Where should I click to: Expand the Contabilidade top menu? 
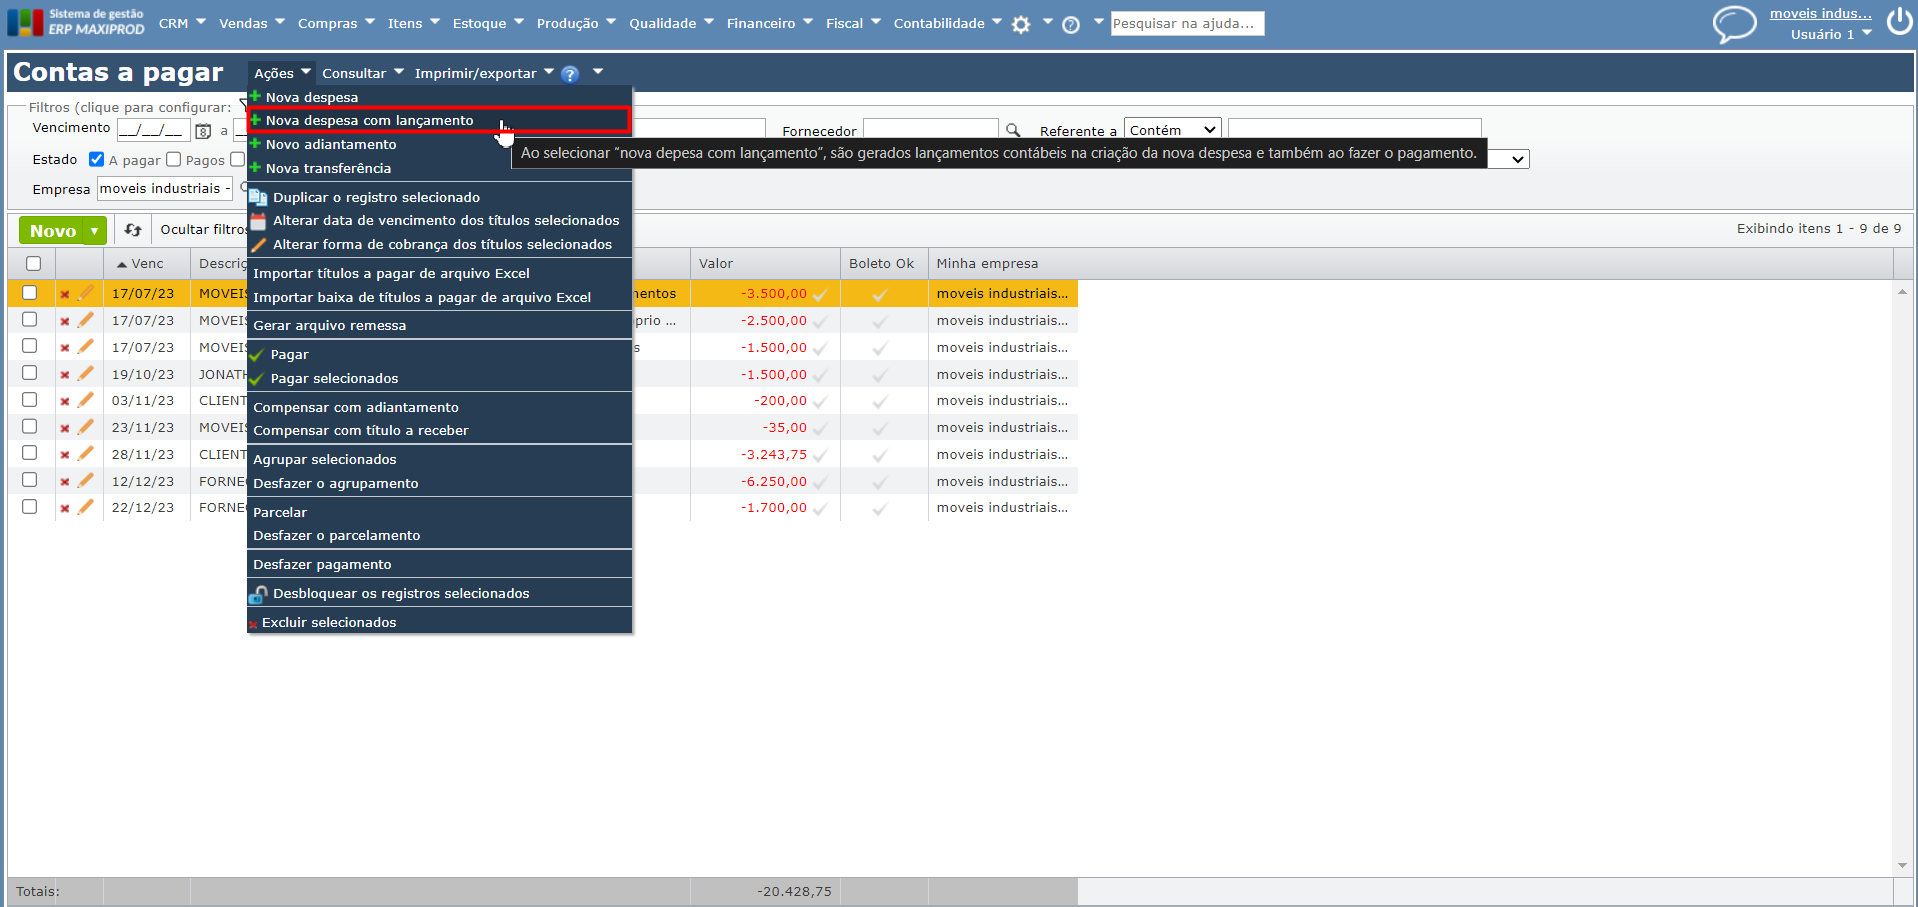pyautogui.click(x=947, y=23)
